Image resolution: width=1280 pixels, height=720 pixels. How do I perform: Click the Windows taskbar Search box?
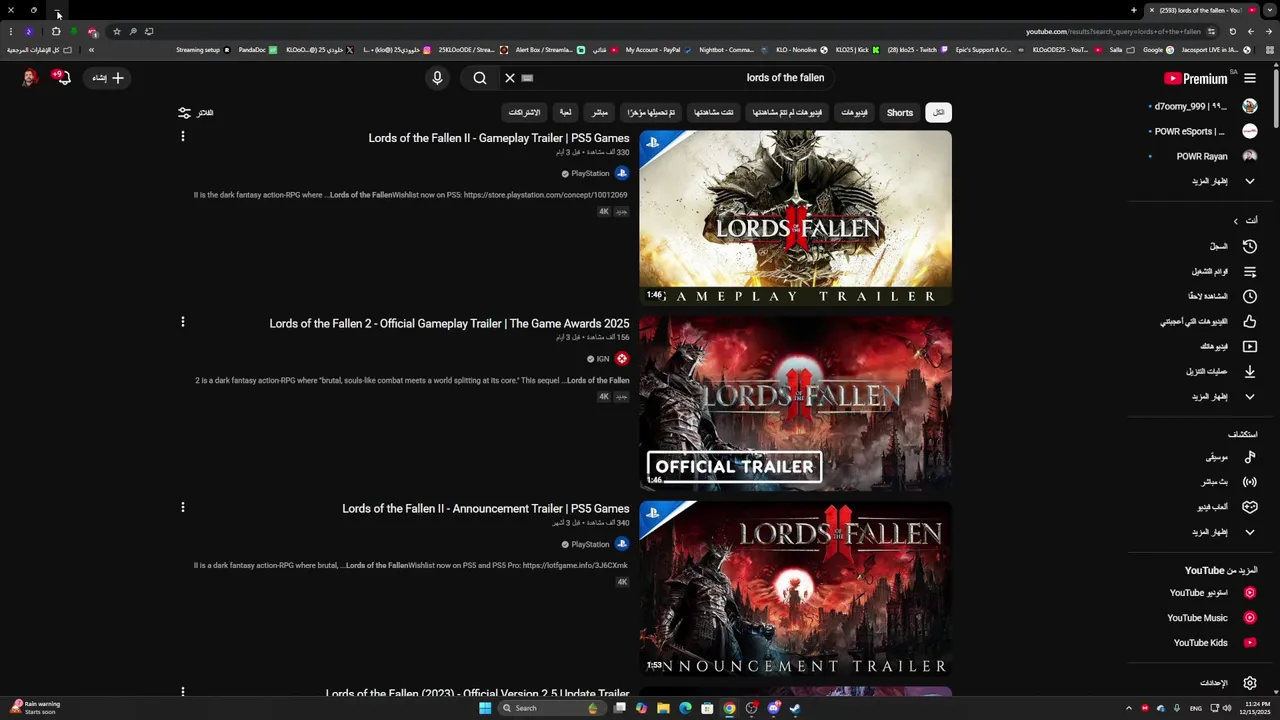coord(550,708)
